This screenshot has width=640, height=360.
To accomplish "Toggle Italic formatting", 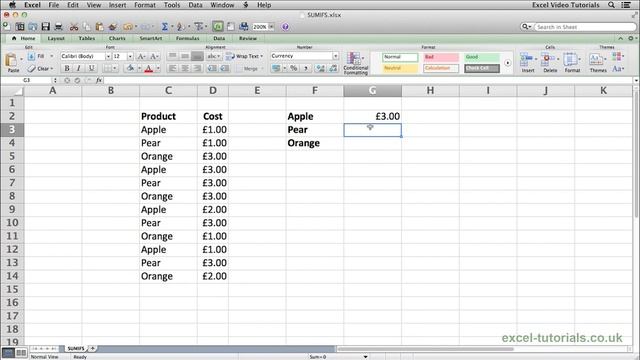I will click(x=79, y=68).
